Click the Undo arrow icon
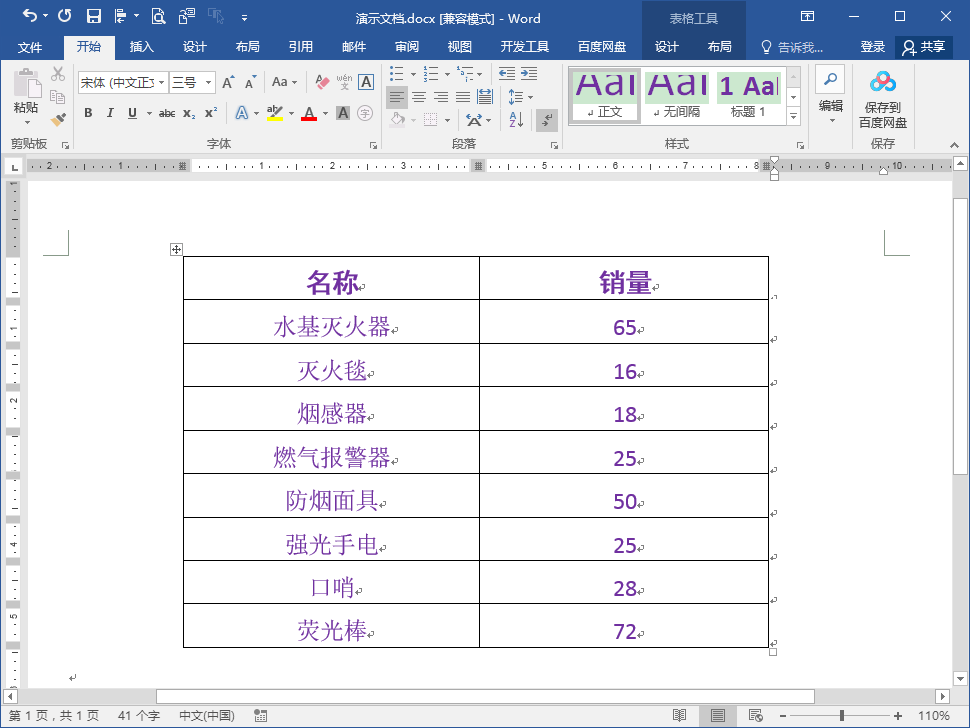Image resolution: width=970 pixels, height=728 pixels. point(29,16)
